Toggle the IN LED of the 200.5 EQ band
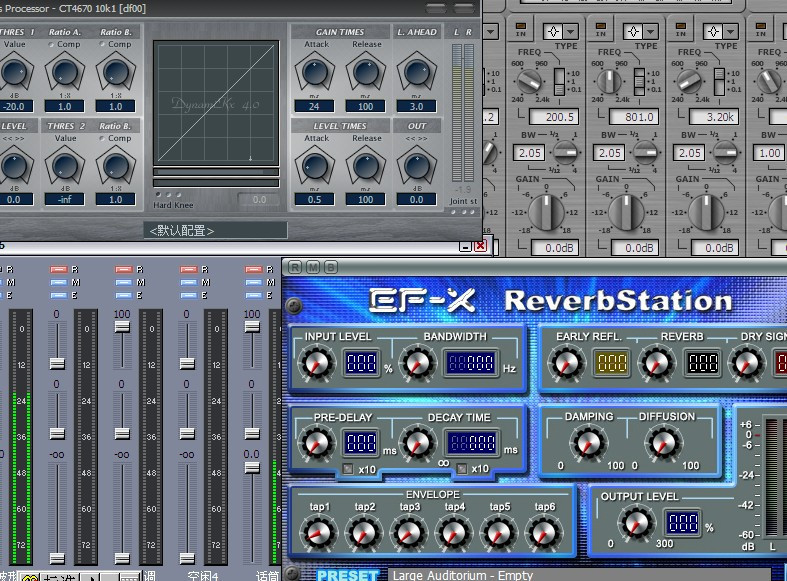This screenshot has height=581, width=787. click(x=520, y=27)
